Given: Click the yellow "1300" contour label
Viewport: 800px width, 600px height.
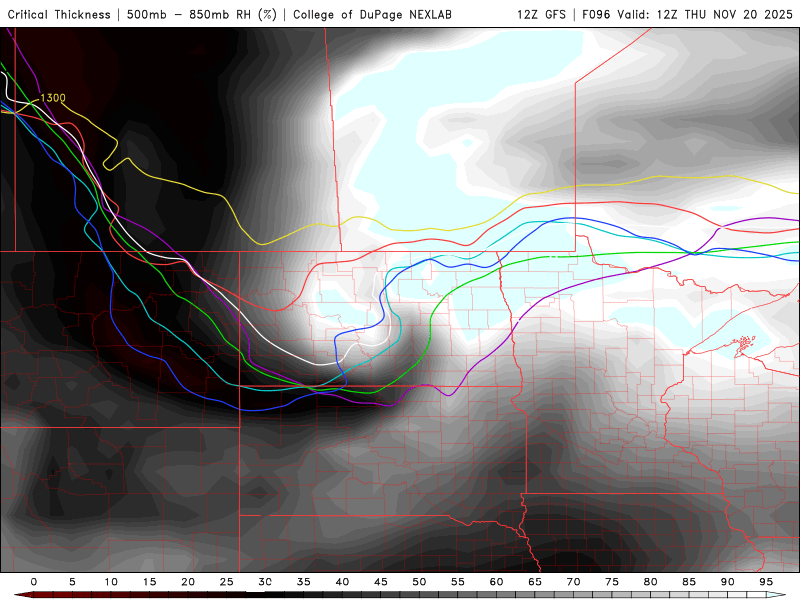Looking at the screenshot, I should 53,98.
